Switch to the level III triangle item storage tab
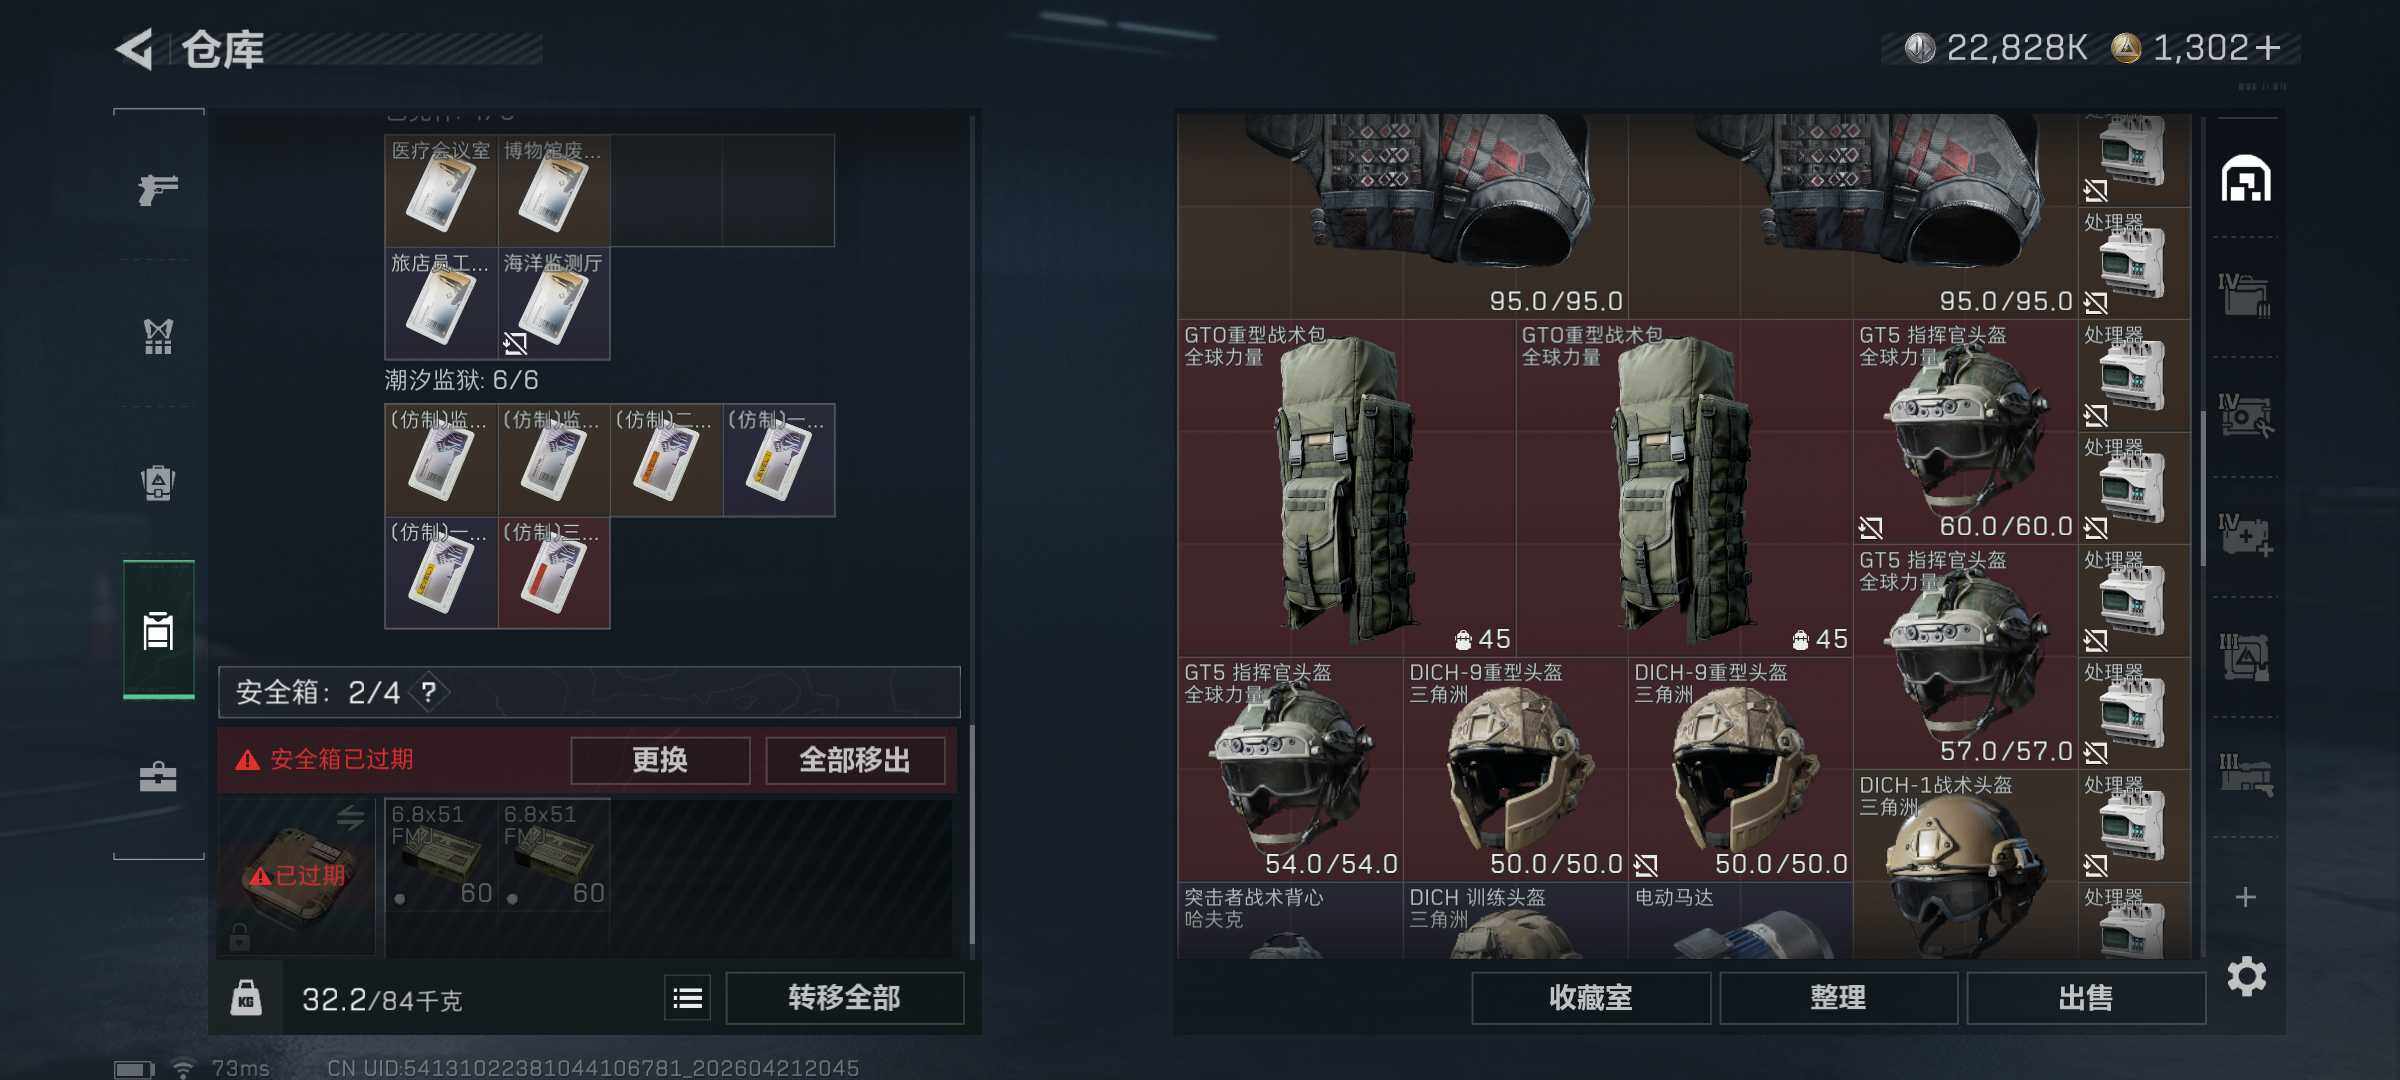The image size is (2400, 1080). tap(2246, 657)
